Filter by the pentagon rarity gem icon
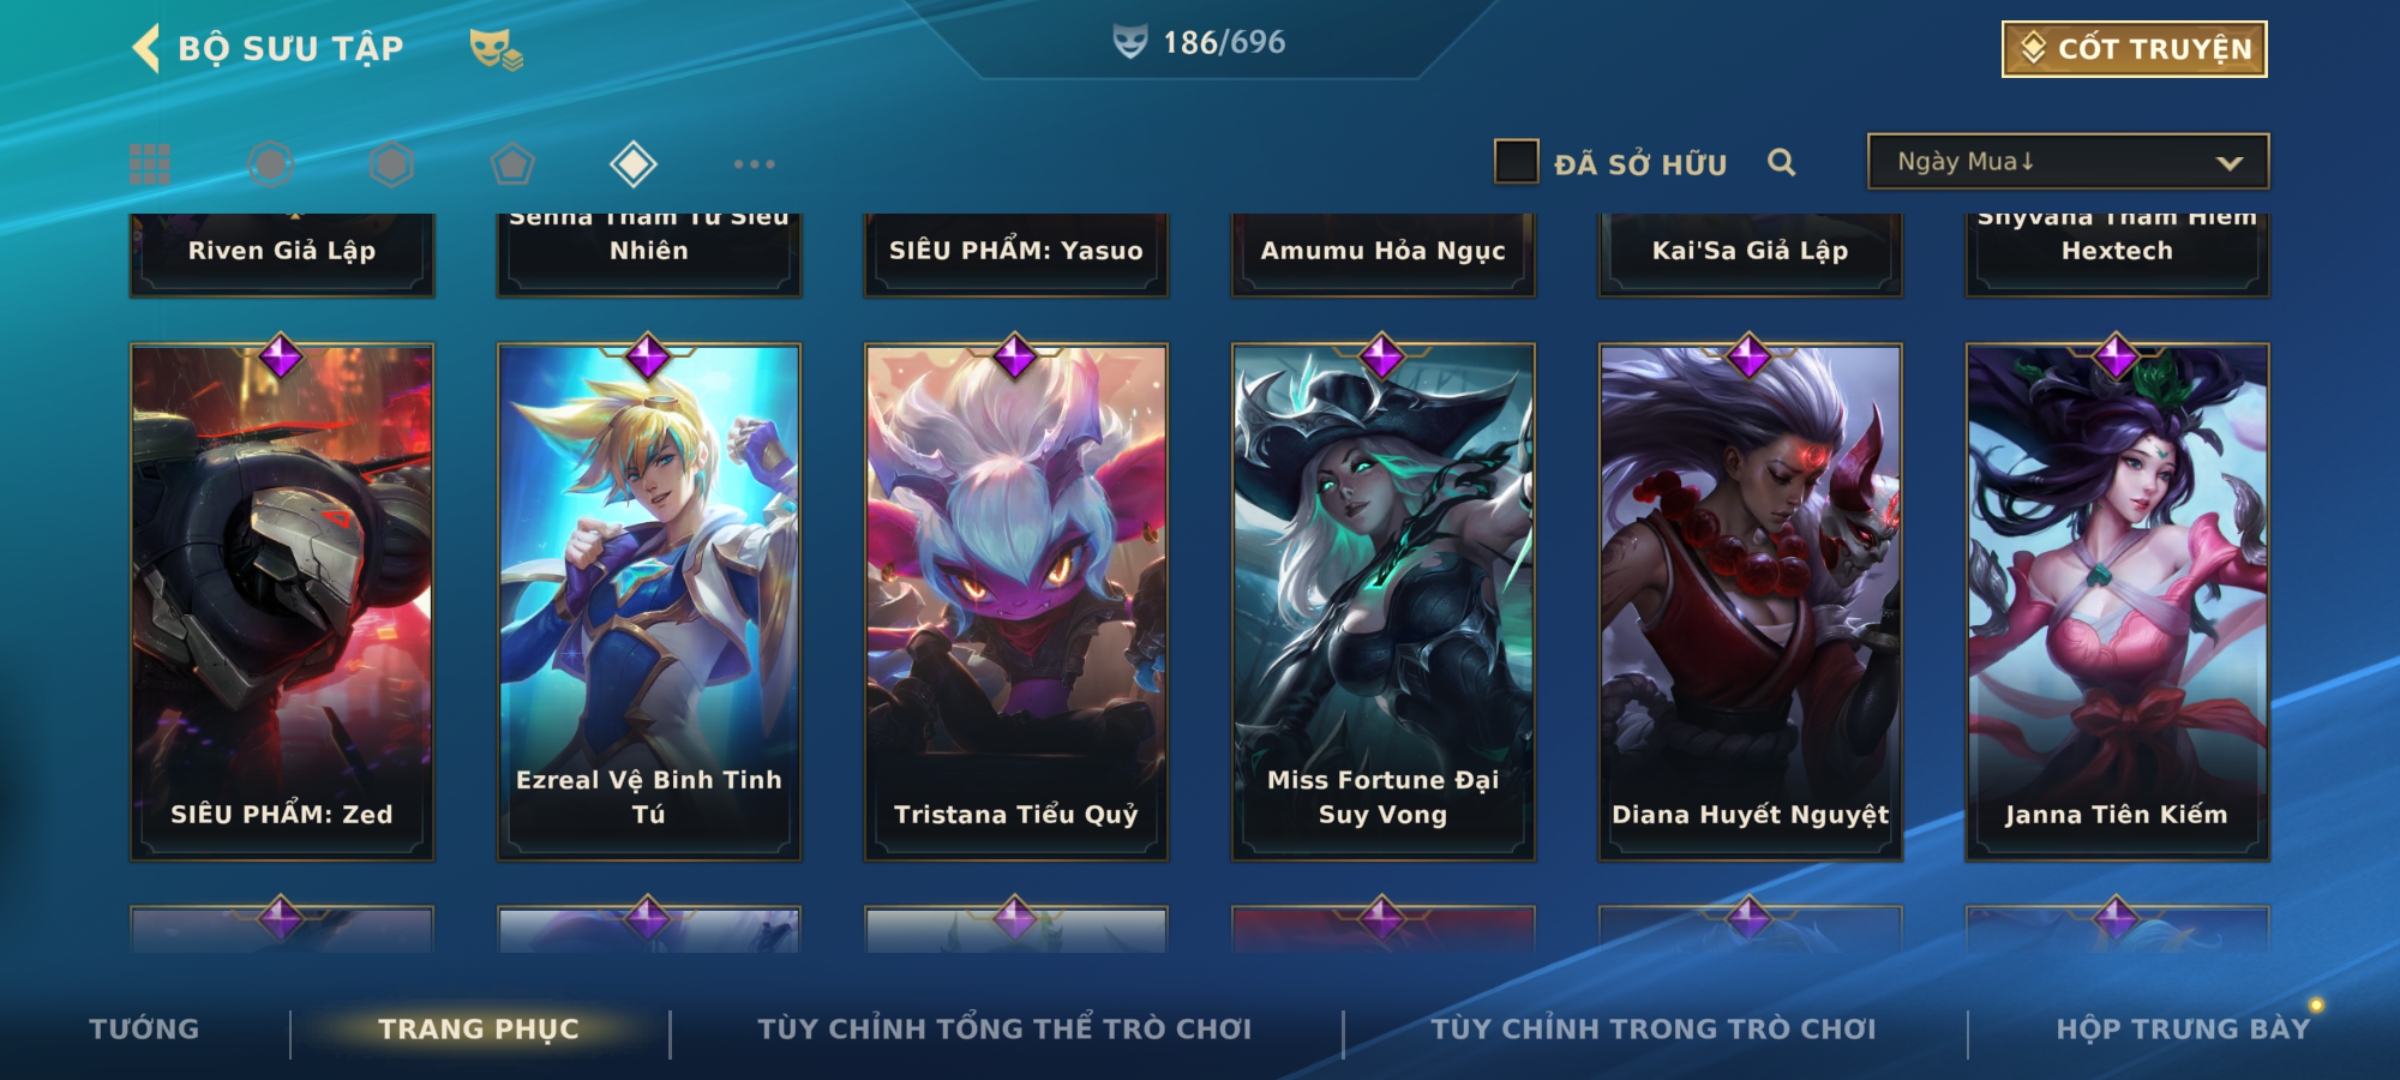Image resolution: width=2400 pixels, height=1080 pixels. coord(512,164)
